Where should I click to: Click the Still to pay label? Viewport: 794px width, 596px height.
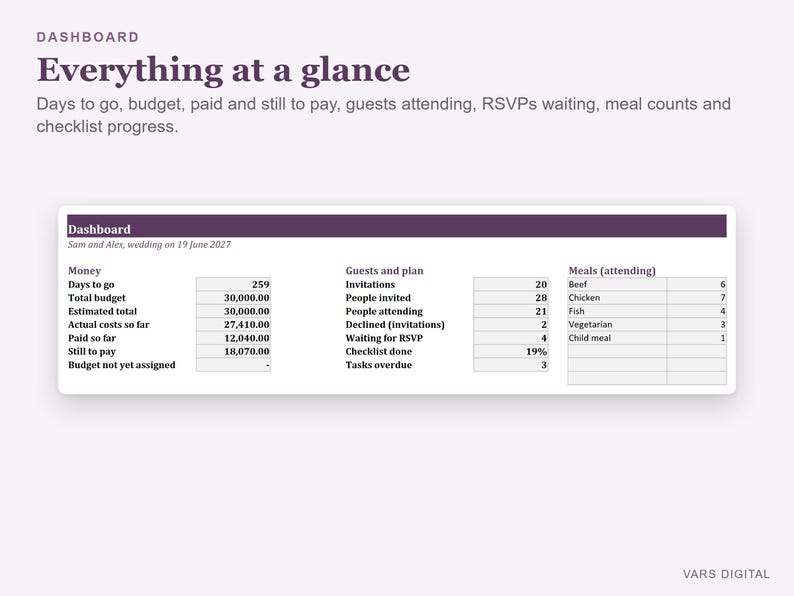tap(92, 351)
